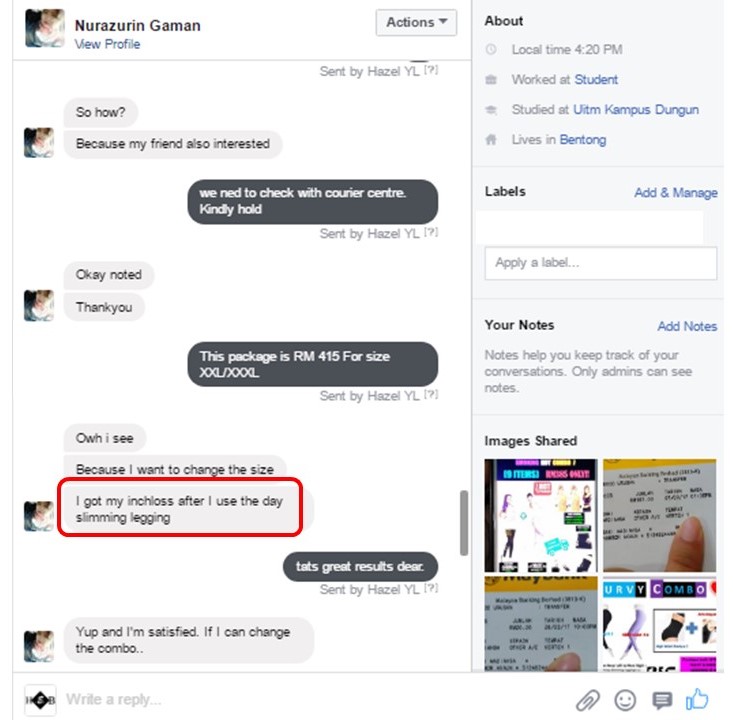Open the emoji smiley picker
The image size is (733, 720).
coord(625,700)
